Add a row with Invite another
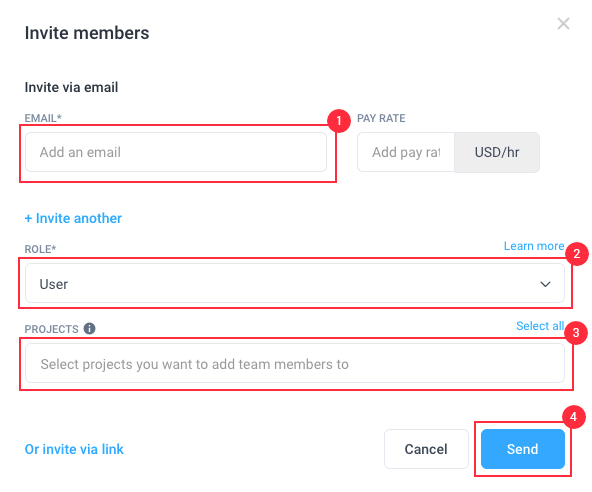Image resolution: width=592 pixels, height=492 pixels. pyautogui.click(x=73, y=218)
